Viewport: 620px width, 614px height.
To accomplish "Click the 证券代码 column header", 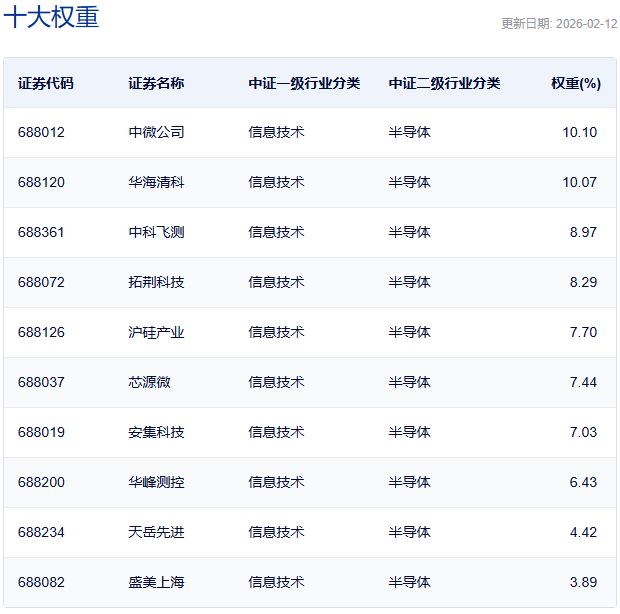I will (x=46, y=83).
